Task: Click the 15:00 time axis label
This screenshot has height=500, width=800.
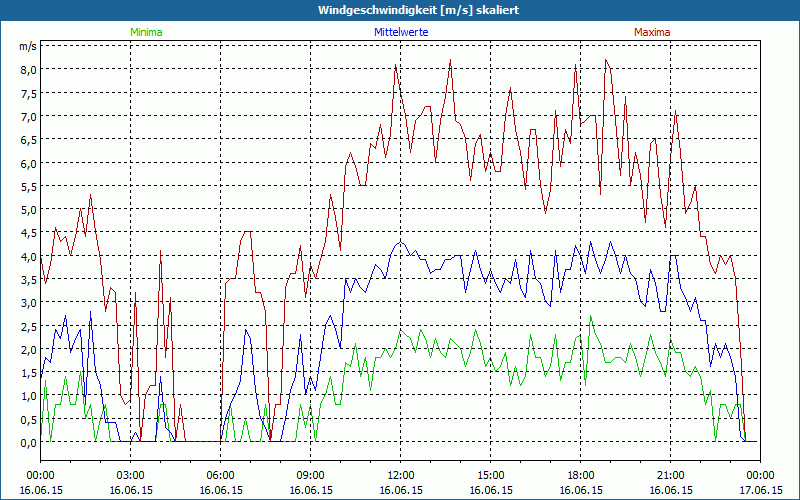Action: 491,476
